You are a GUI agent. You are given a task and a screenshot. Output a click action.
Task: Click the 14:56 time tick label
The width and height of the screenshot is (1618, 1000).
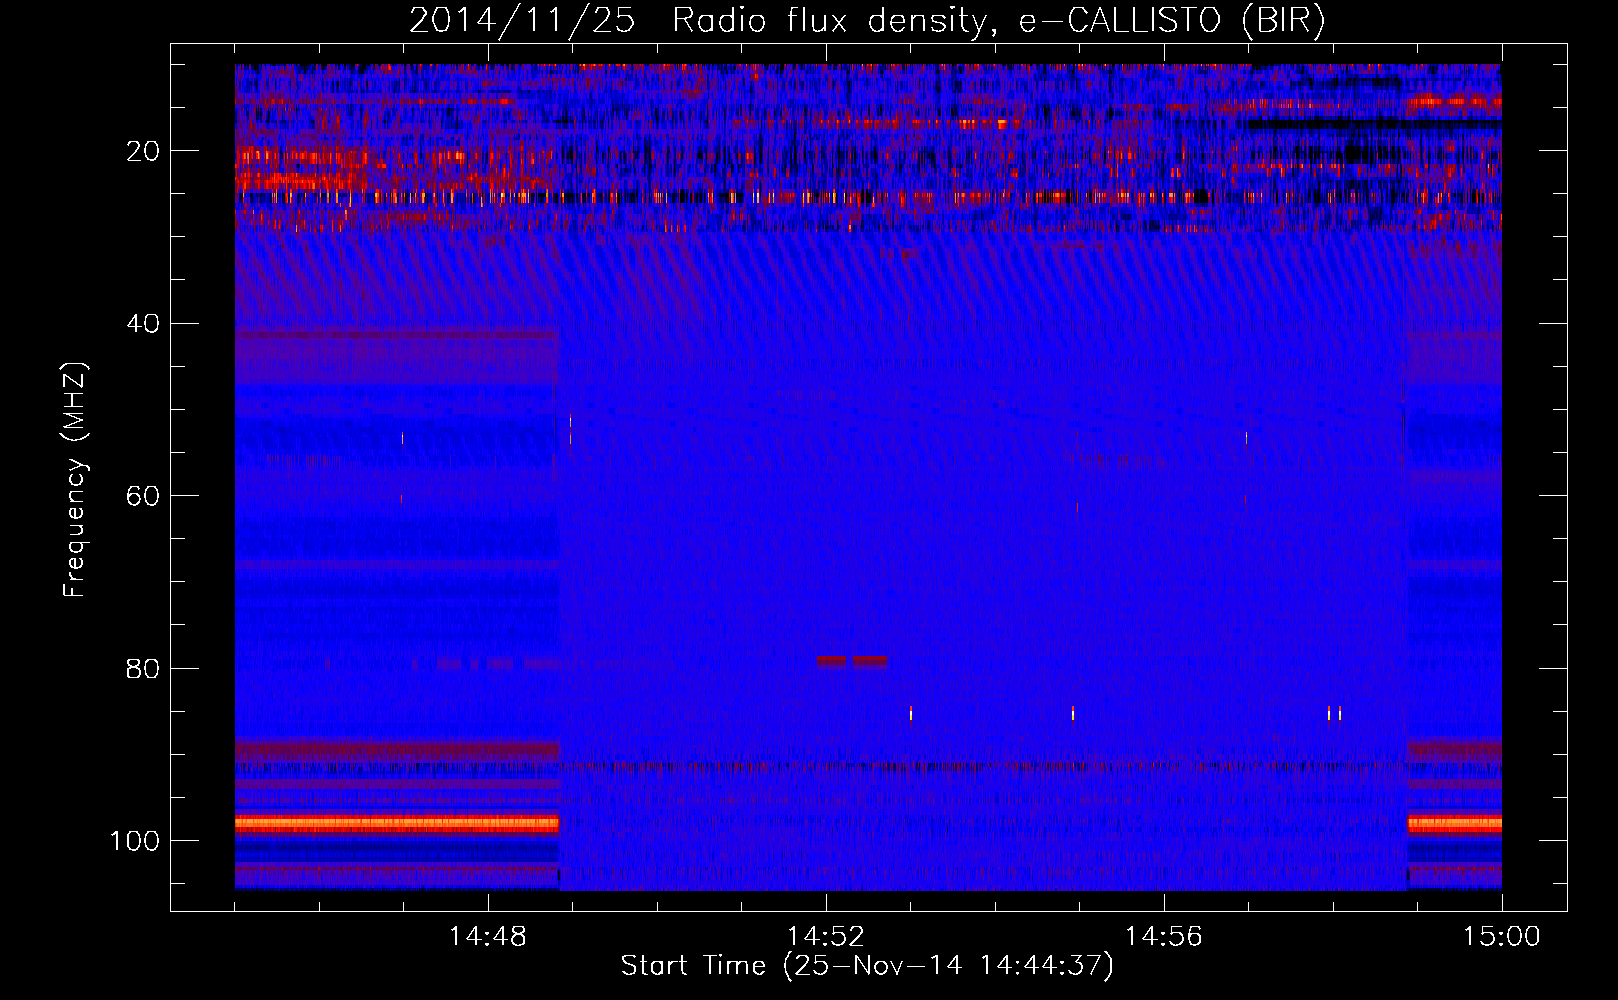click(1163, 937)
